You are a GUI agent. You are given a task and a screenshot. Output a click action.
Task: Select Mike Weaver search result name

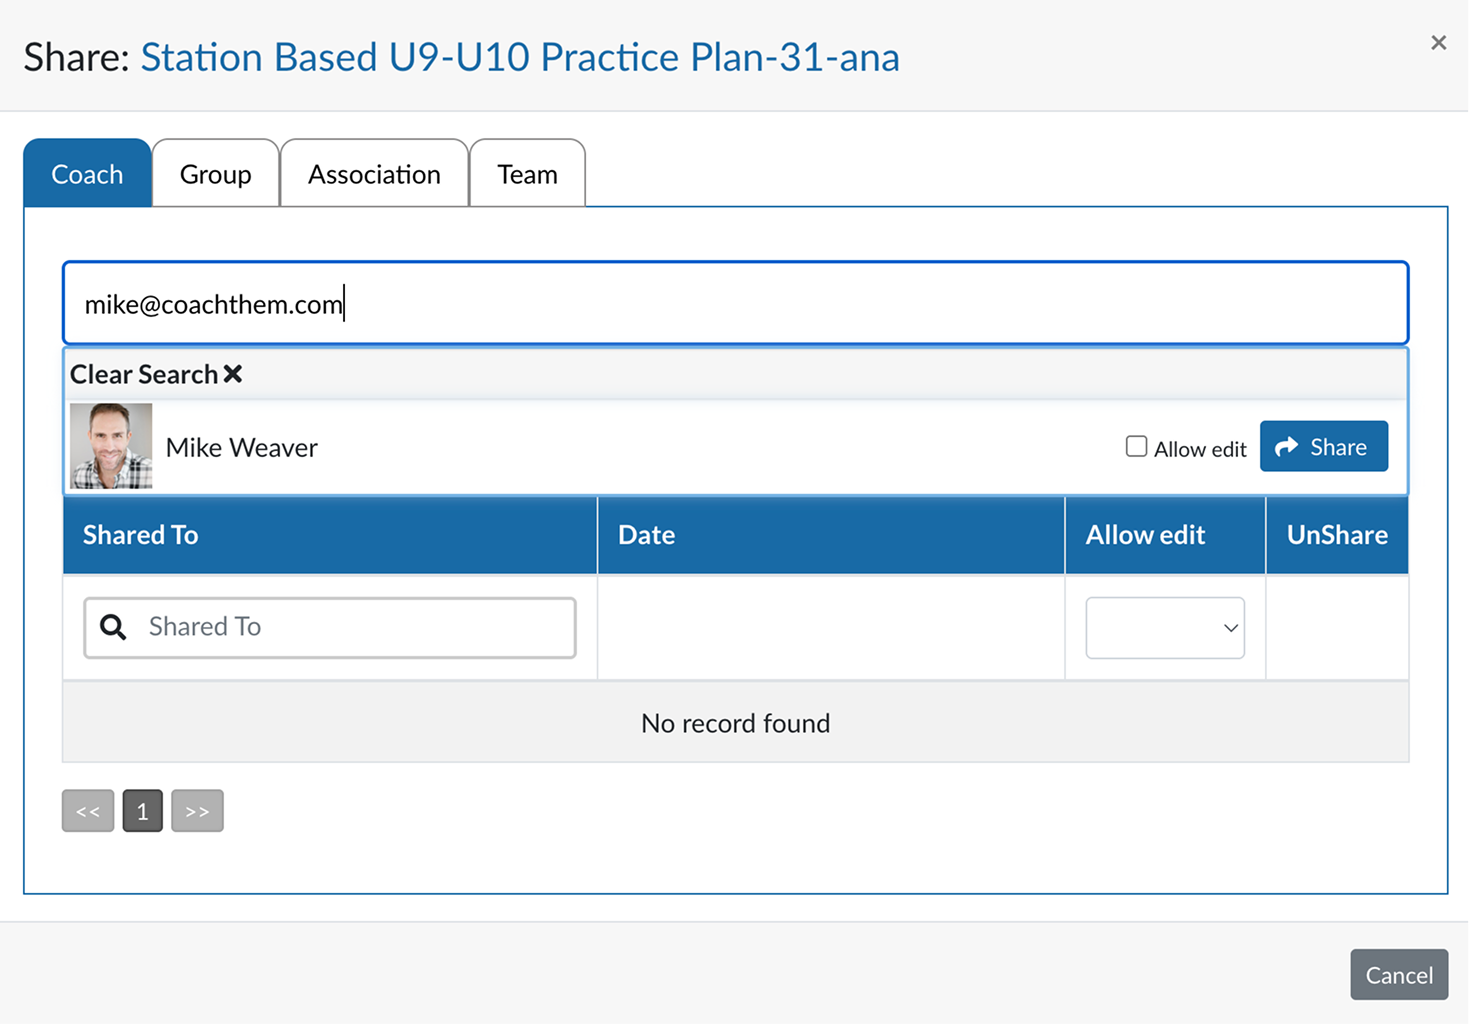point(242,447)
